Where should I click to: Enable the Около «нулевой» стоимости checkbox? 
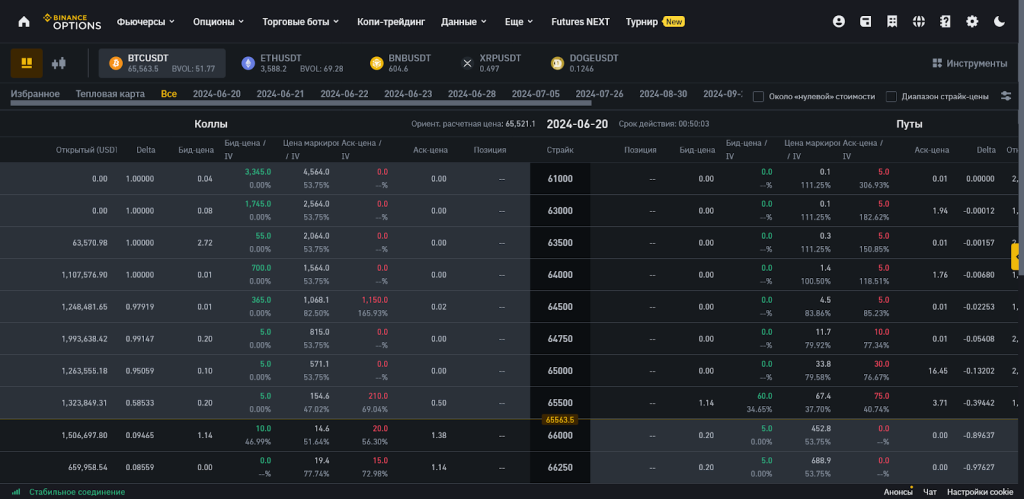pos(759,97)
